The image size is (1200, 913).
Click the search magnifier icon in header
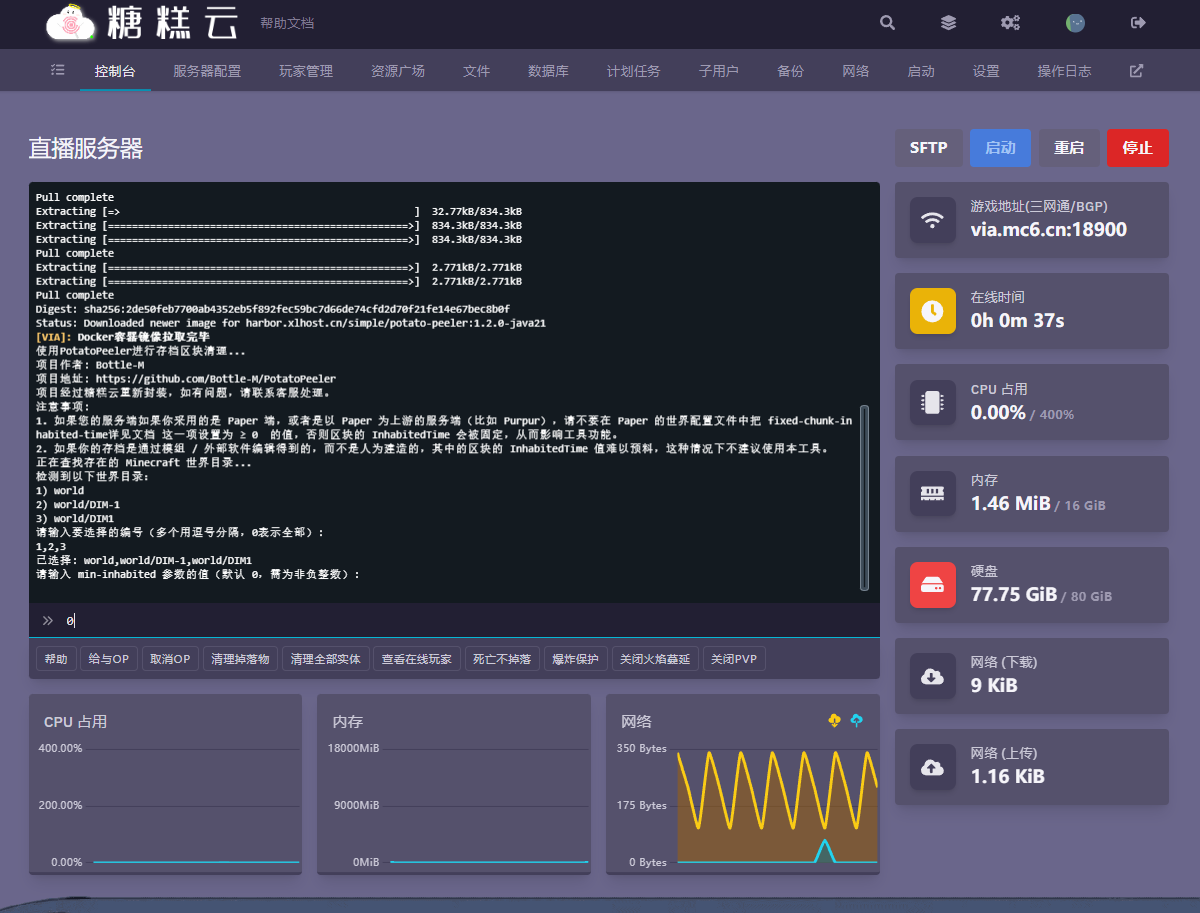click(887, 23)
